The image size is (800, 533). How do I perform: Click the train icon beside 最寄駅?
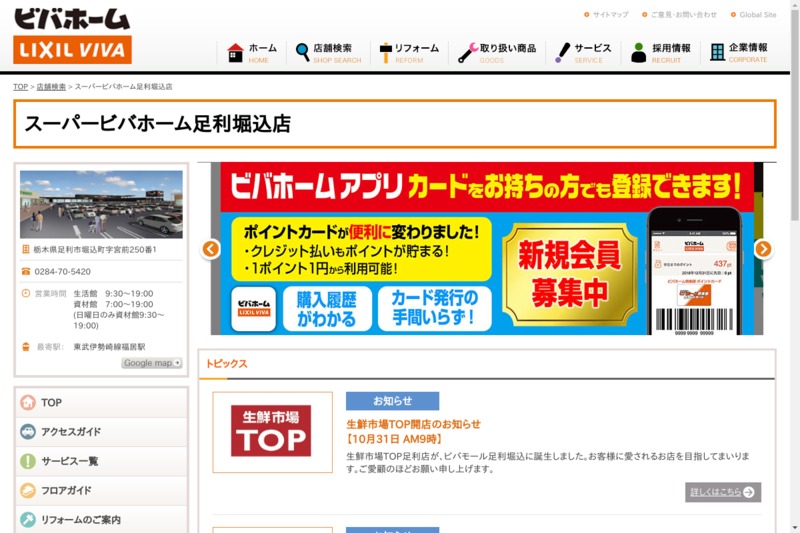[26, 347]
